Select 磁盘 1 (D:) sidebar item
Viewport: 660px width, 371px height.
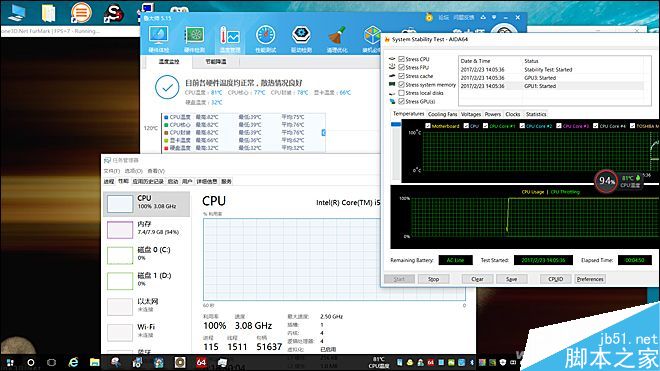pyautogui.click(x=146, y=281)
